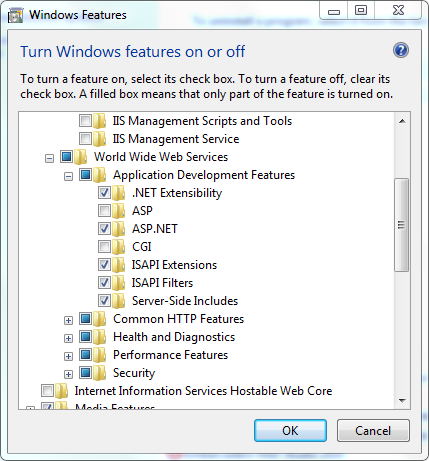Image resolution: width=429 pixels, height=461 pixels.
Task: Uncheck the .NET Extensibility checkbox
Action: (x=104, y=193)
